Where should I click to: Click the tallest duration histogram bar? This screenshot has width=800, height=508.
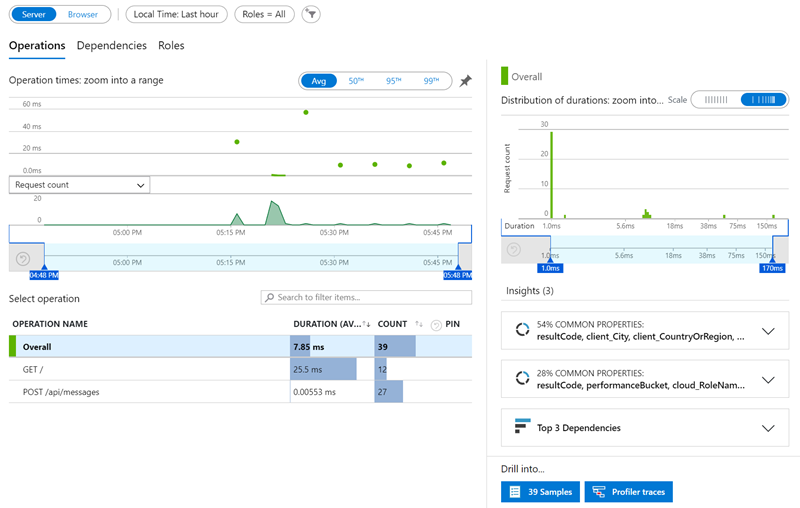[552, 175]
